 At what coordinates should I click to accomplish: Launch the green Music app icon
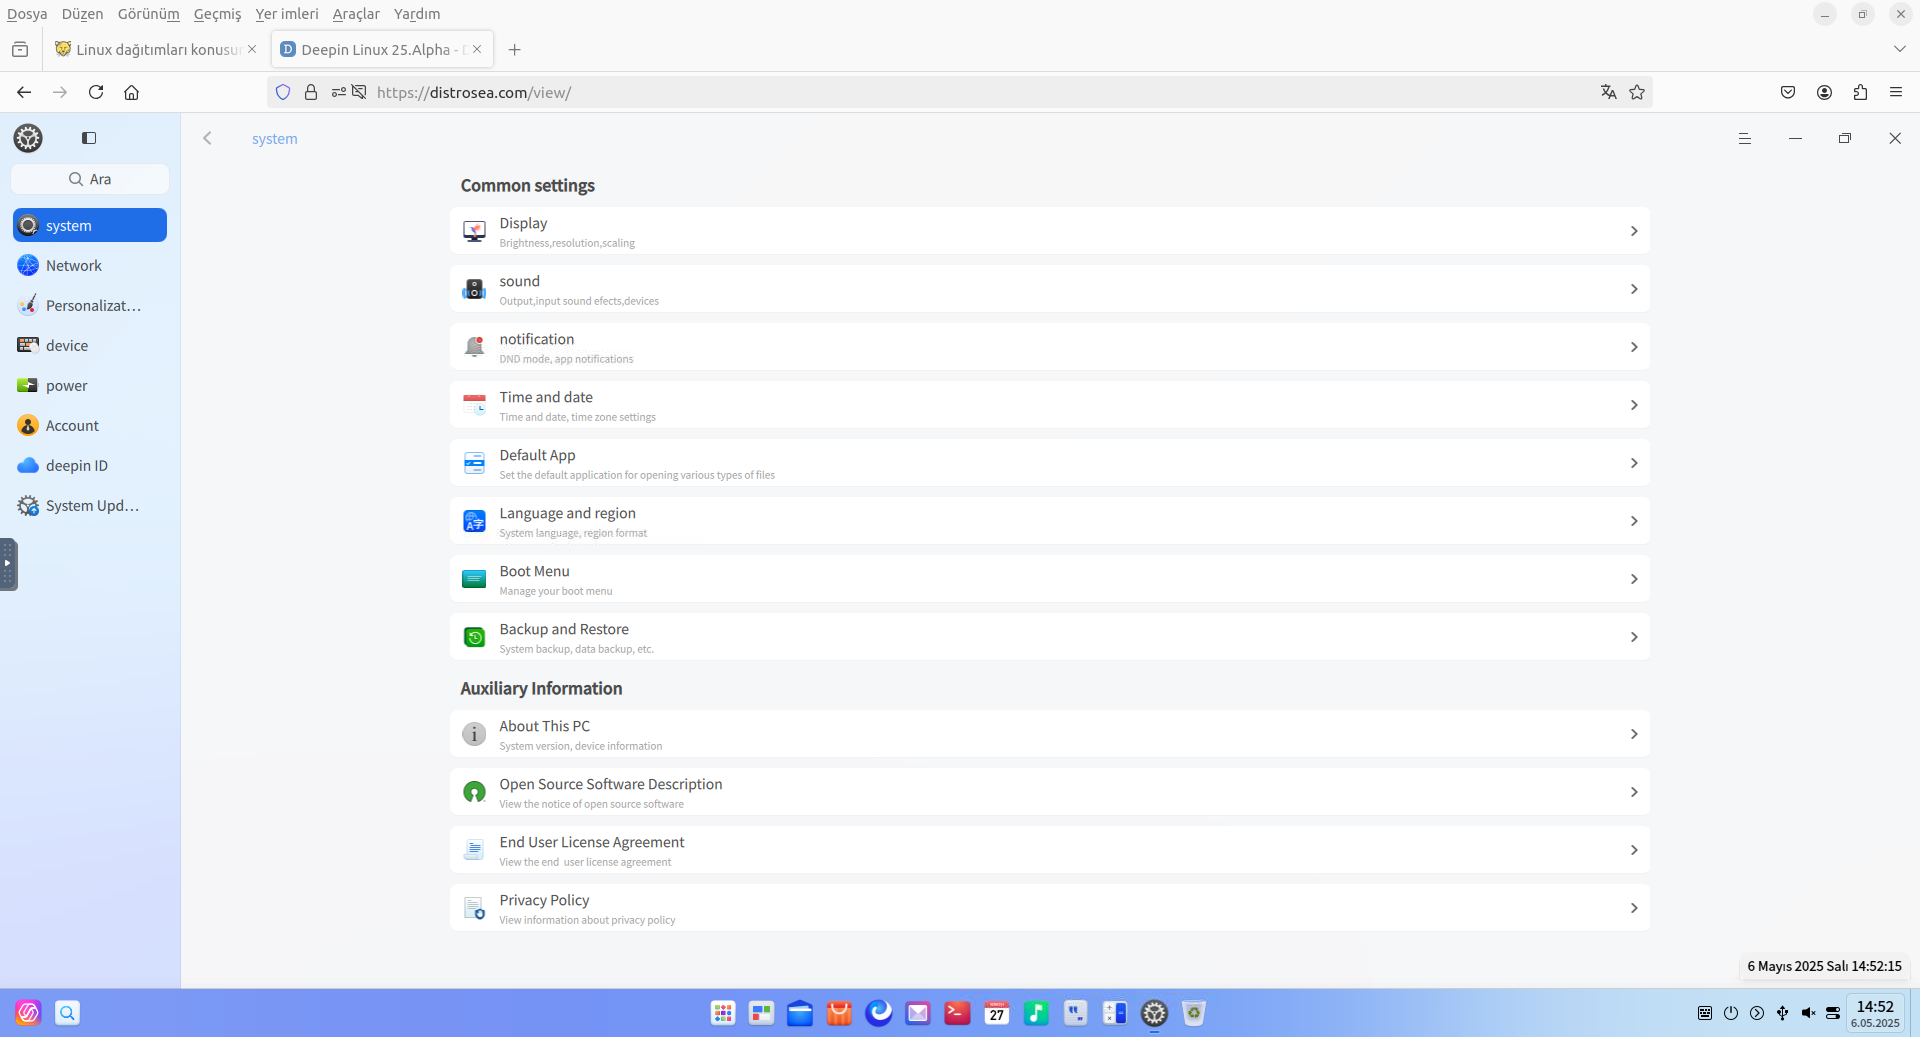click(1036, 1013)
